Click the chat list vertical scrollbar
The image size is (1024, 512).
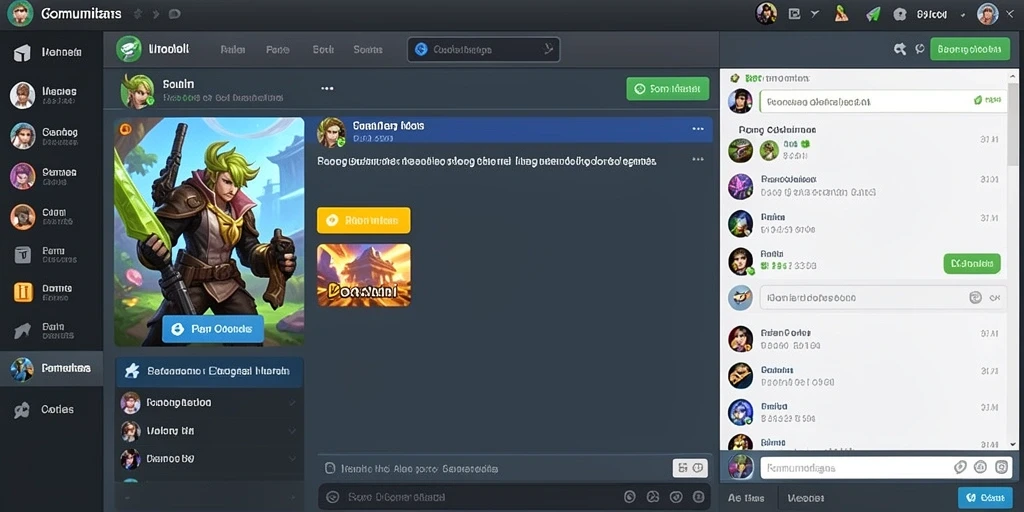[x=1013, y=259]
